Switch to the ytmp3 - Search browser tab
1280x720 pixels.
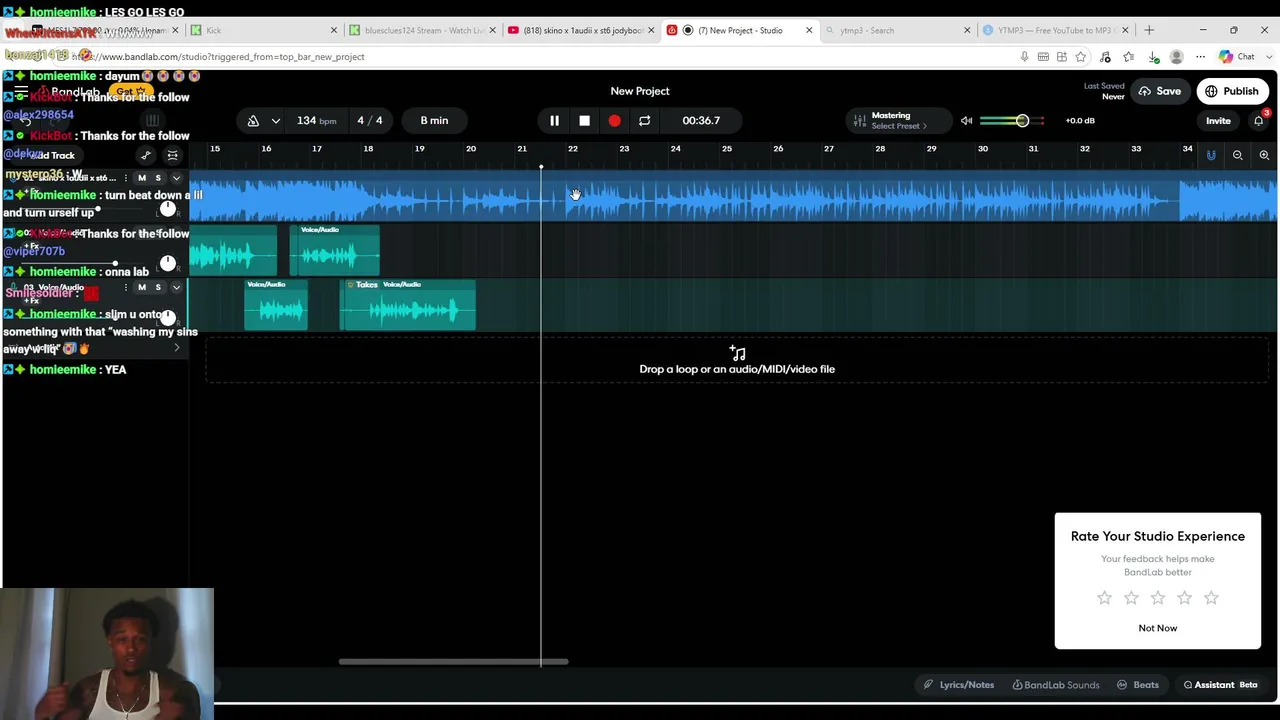coord(896,30)
